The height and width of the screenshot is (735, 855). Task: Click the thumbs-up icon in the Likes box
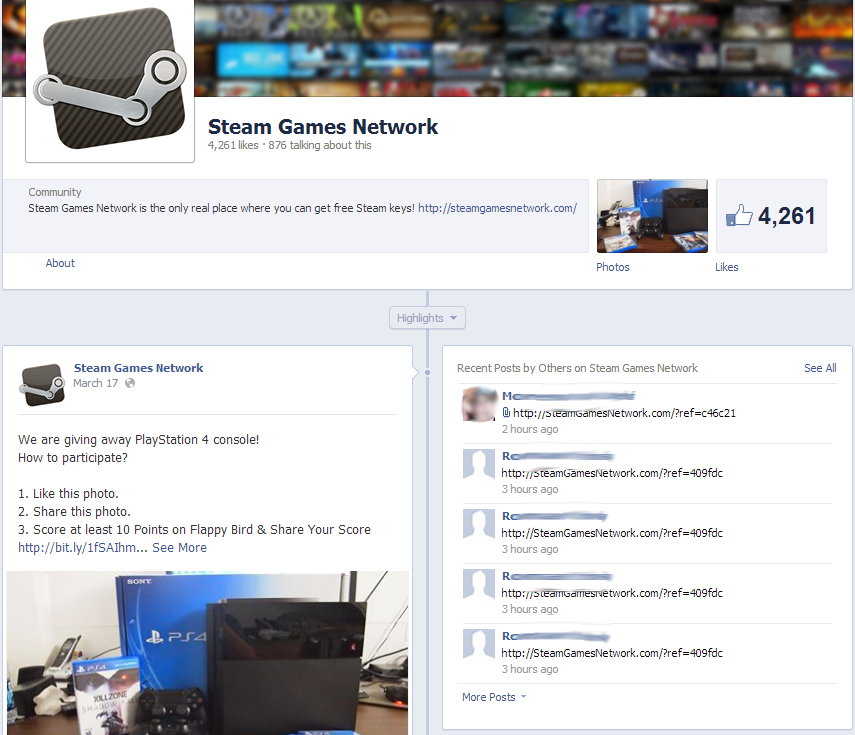pos(739,216)
